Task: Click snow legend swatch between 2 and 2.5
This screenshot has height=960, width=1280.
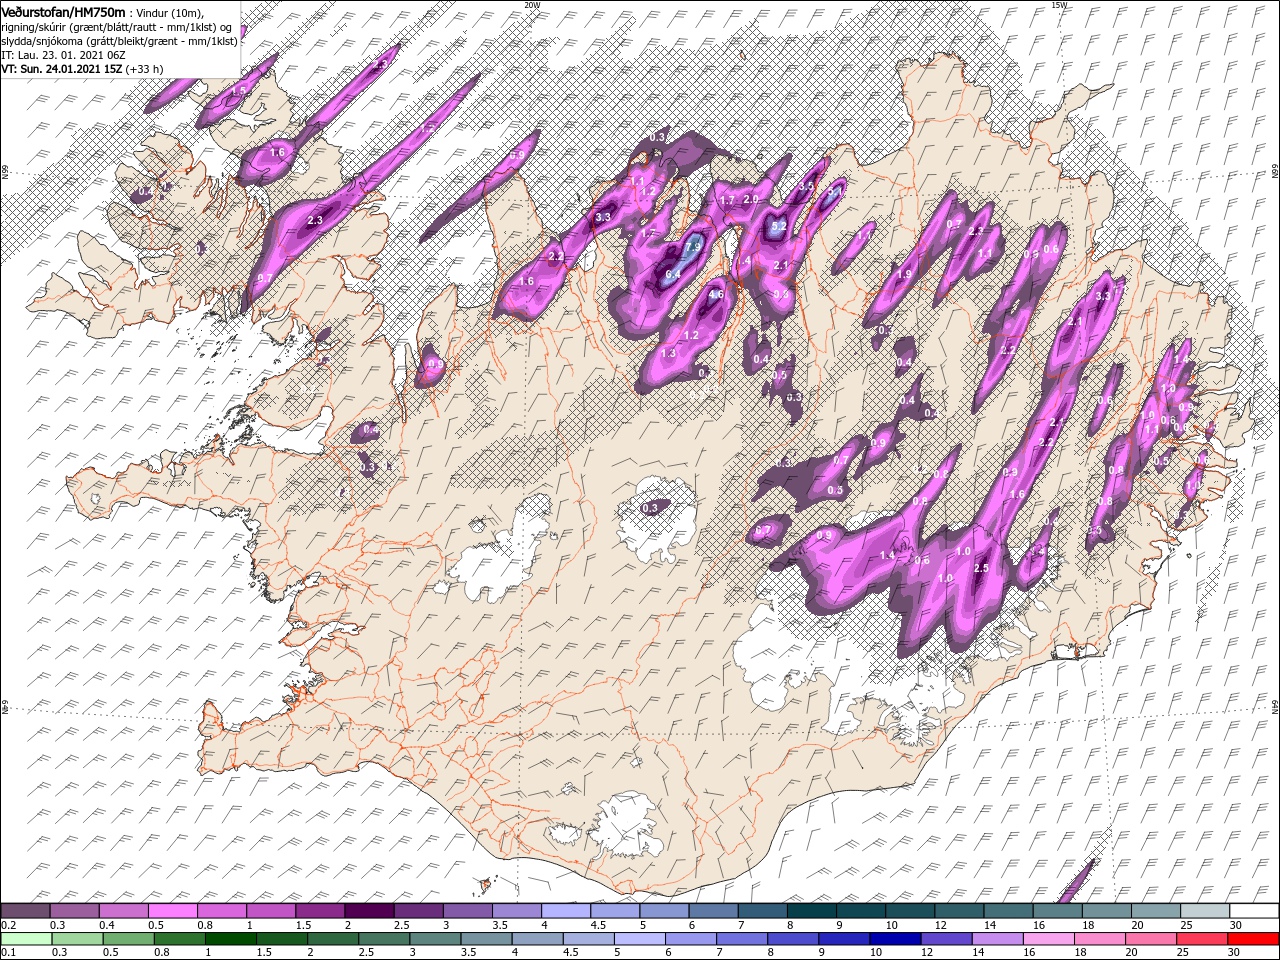Action: tap(368, 910)
